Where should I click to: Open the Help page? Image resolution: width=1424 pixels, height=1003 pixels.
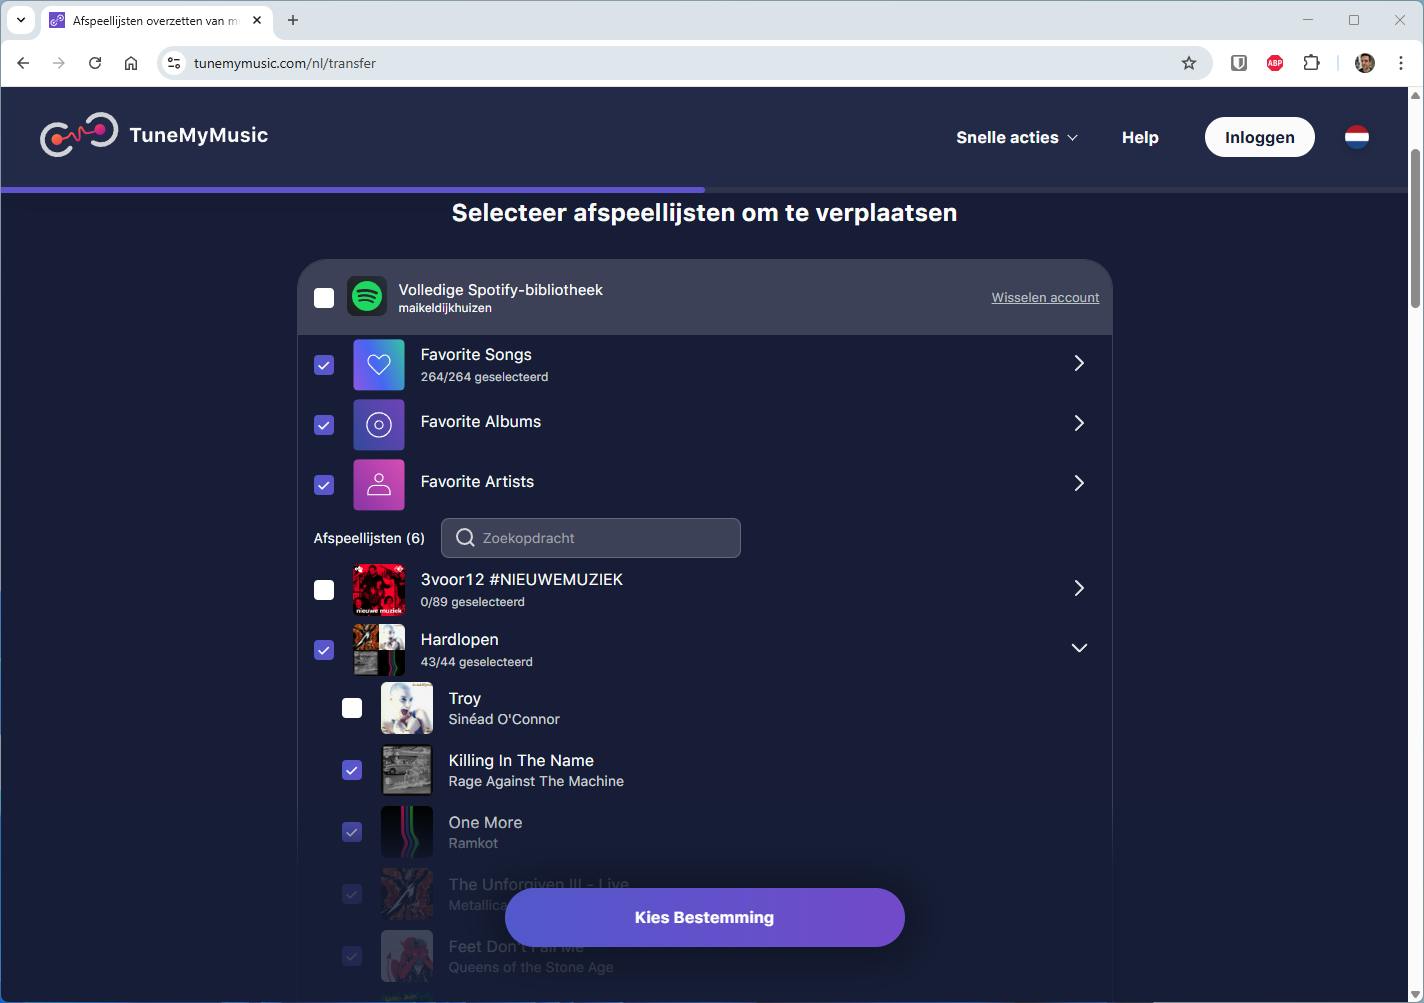click(1140, 137)
